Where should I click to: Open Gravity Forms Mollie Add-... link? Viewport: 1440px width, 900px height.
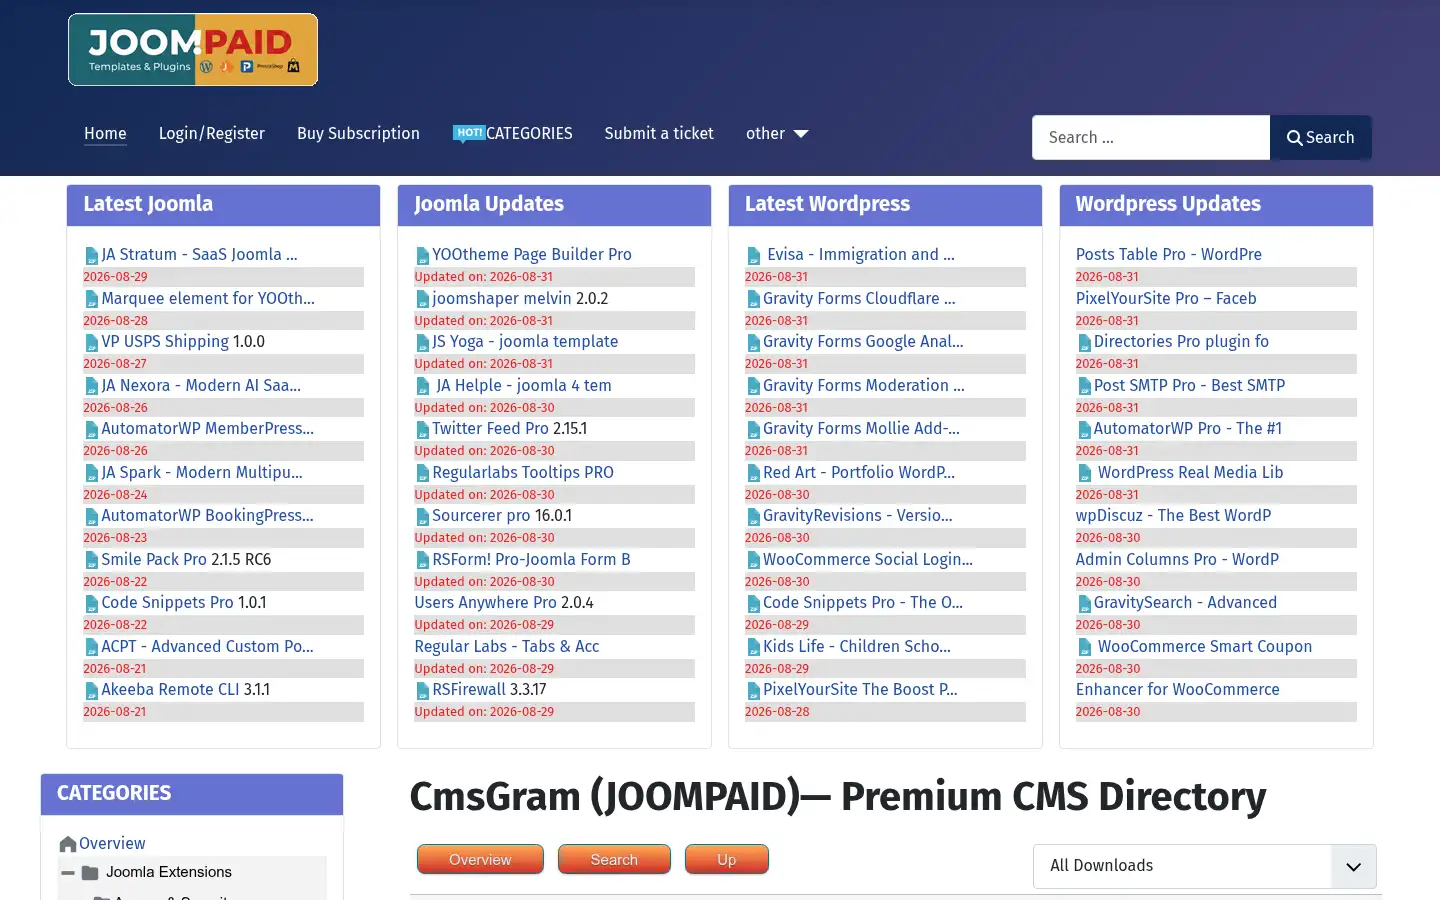coord(861,428)
